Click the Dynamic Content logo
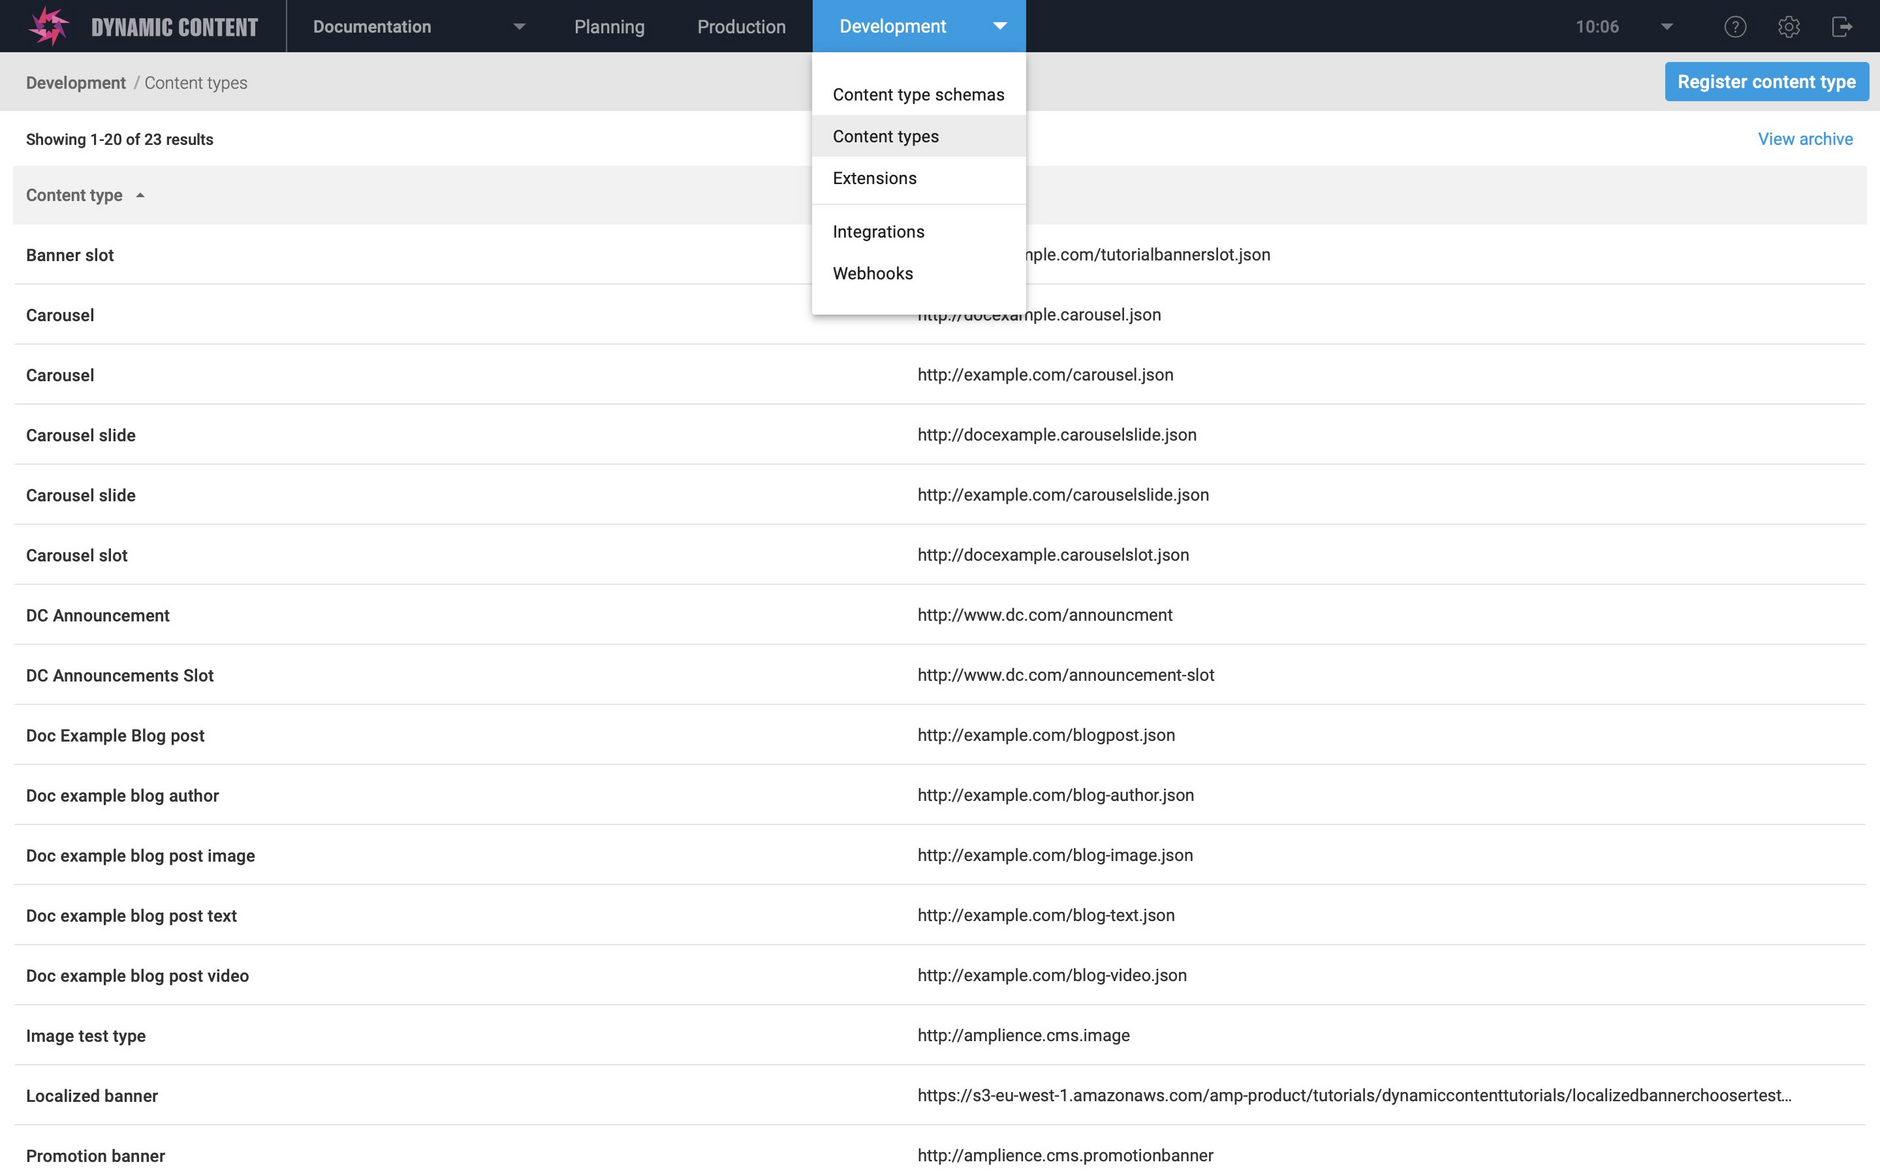 (x=140, y=26)
